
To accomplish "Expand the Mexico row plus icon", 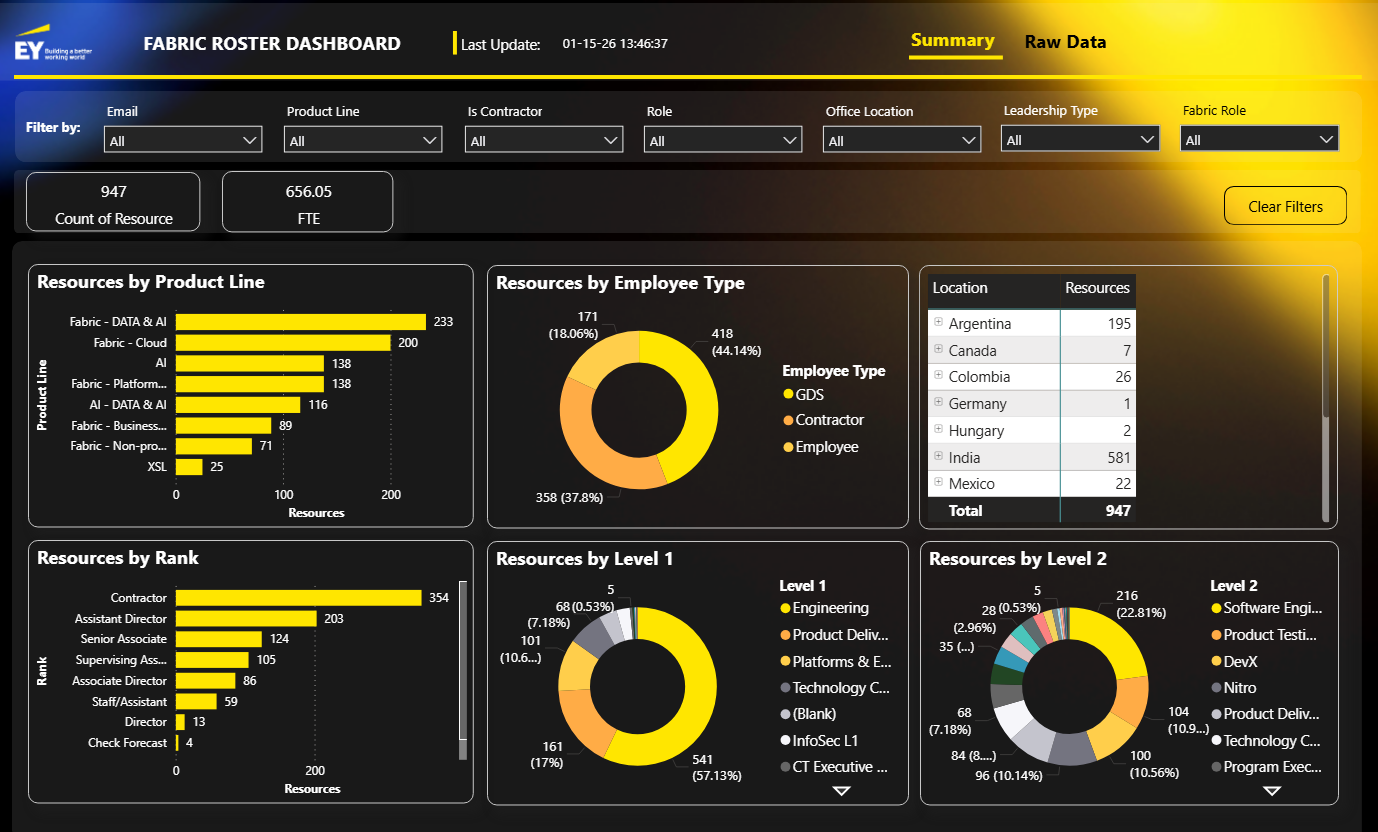I will point(939,482).
